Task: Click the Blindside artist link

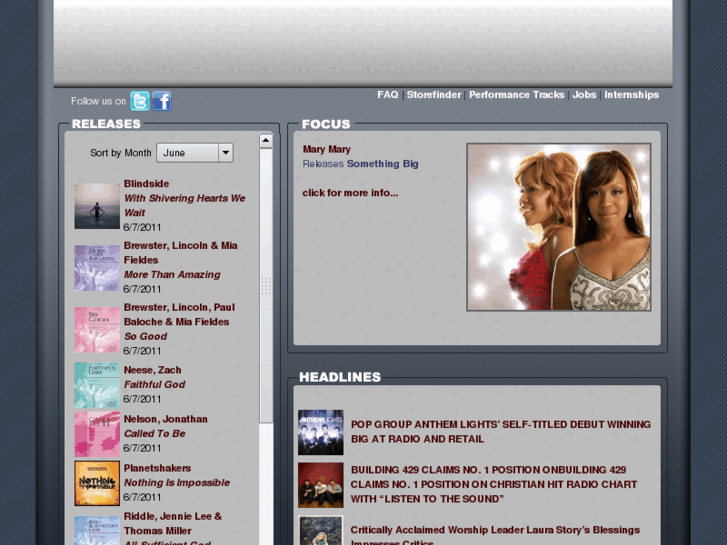Action: coord(146,184)
